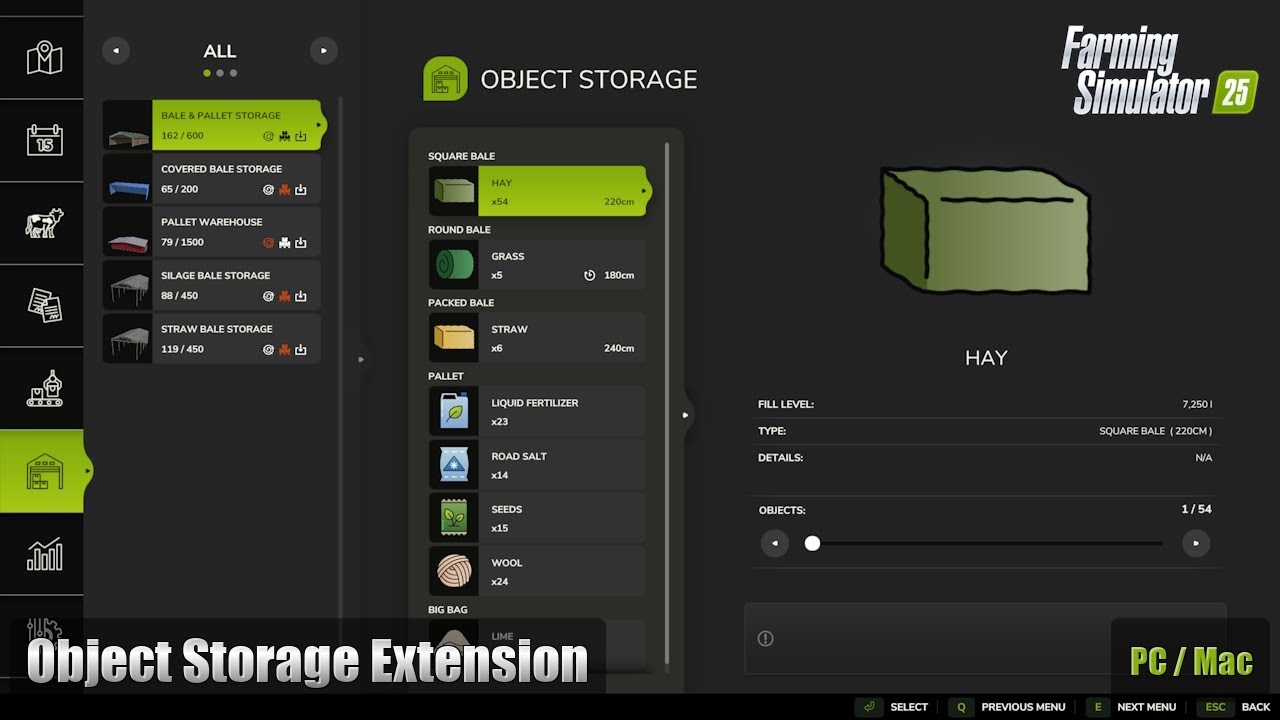This screenshot has width=1280, height=720.
Task: Click bale icon on Covered Bale Storage row
Action: tap(268, 190)
